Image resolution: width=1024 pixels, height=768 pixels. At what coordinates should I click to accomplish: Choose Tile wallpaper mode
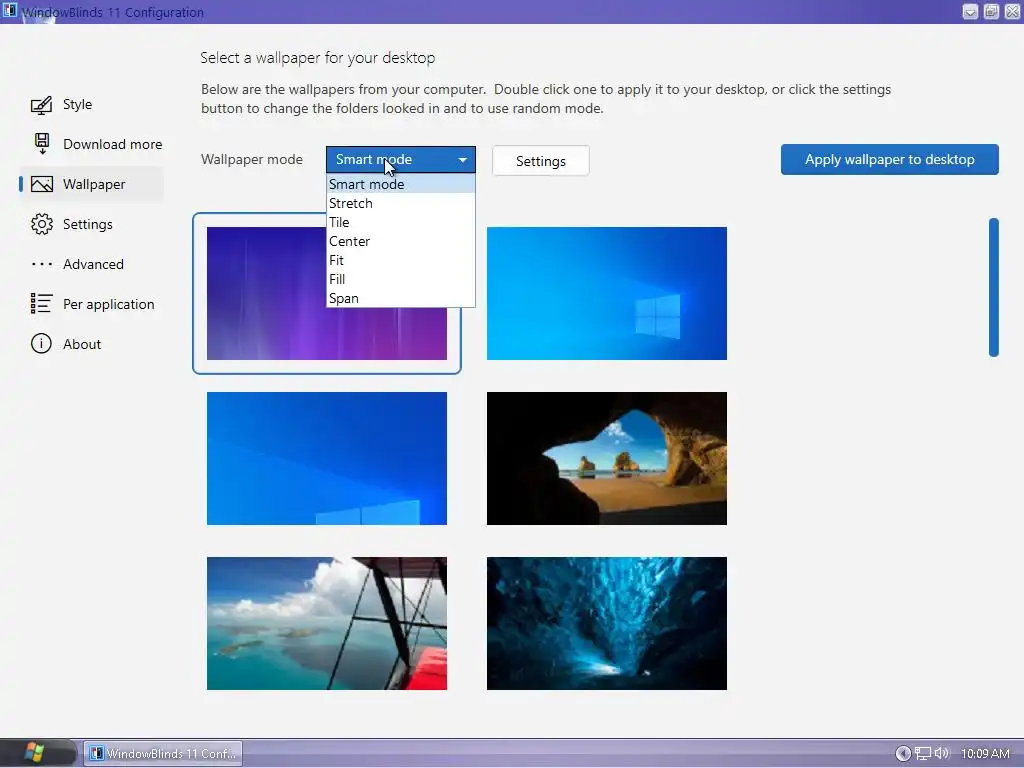tap(400, 222)
